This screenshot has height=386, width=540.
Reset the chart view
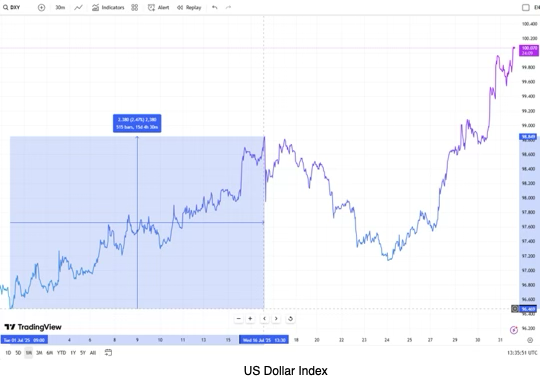tap(290, 319)
